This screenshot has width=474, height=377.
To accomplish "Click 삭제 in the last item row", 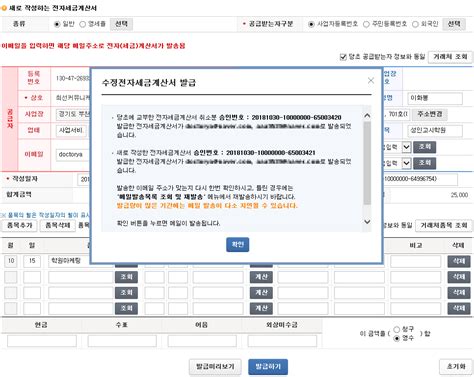I will [x=459, y=309].
